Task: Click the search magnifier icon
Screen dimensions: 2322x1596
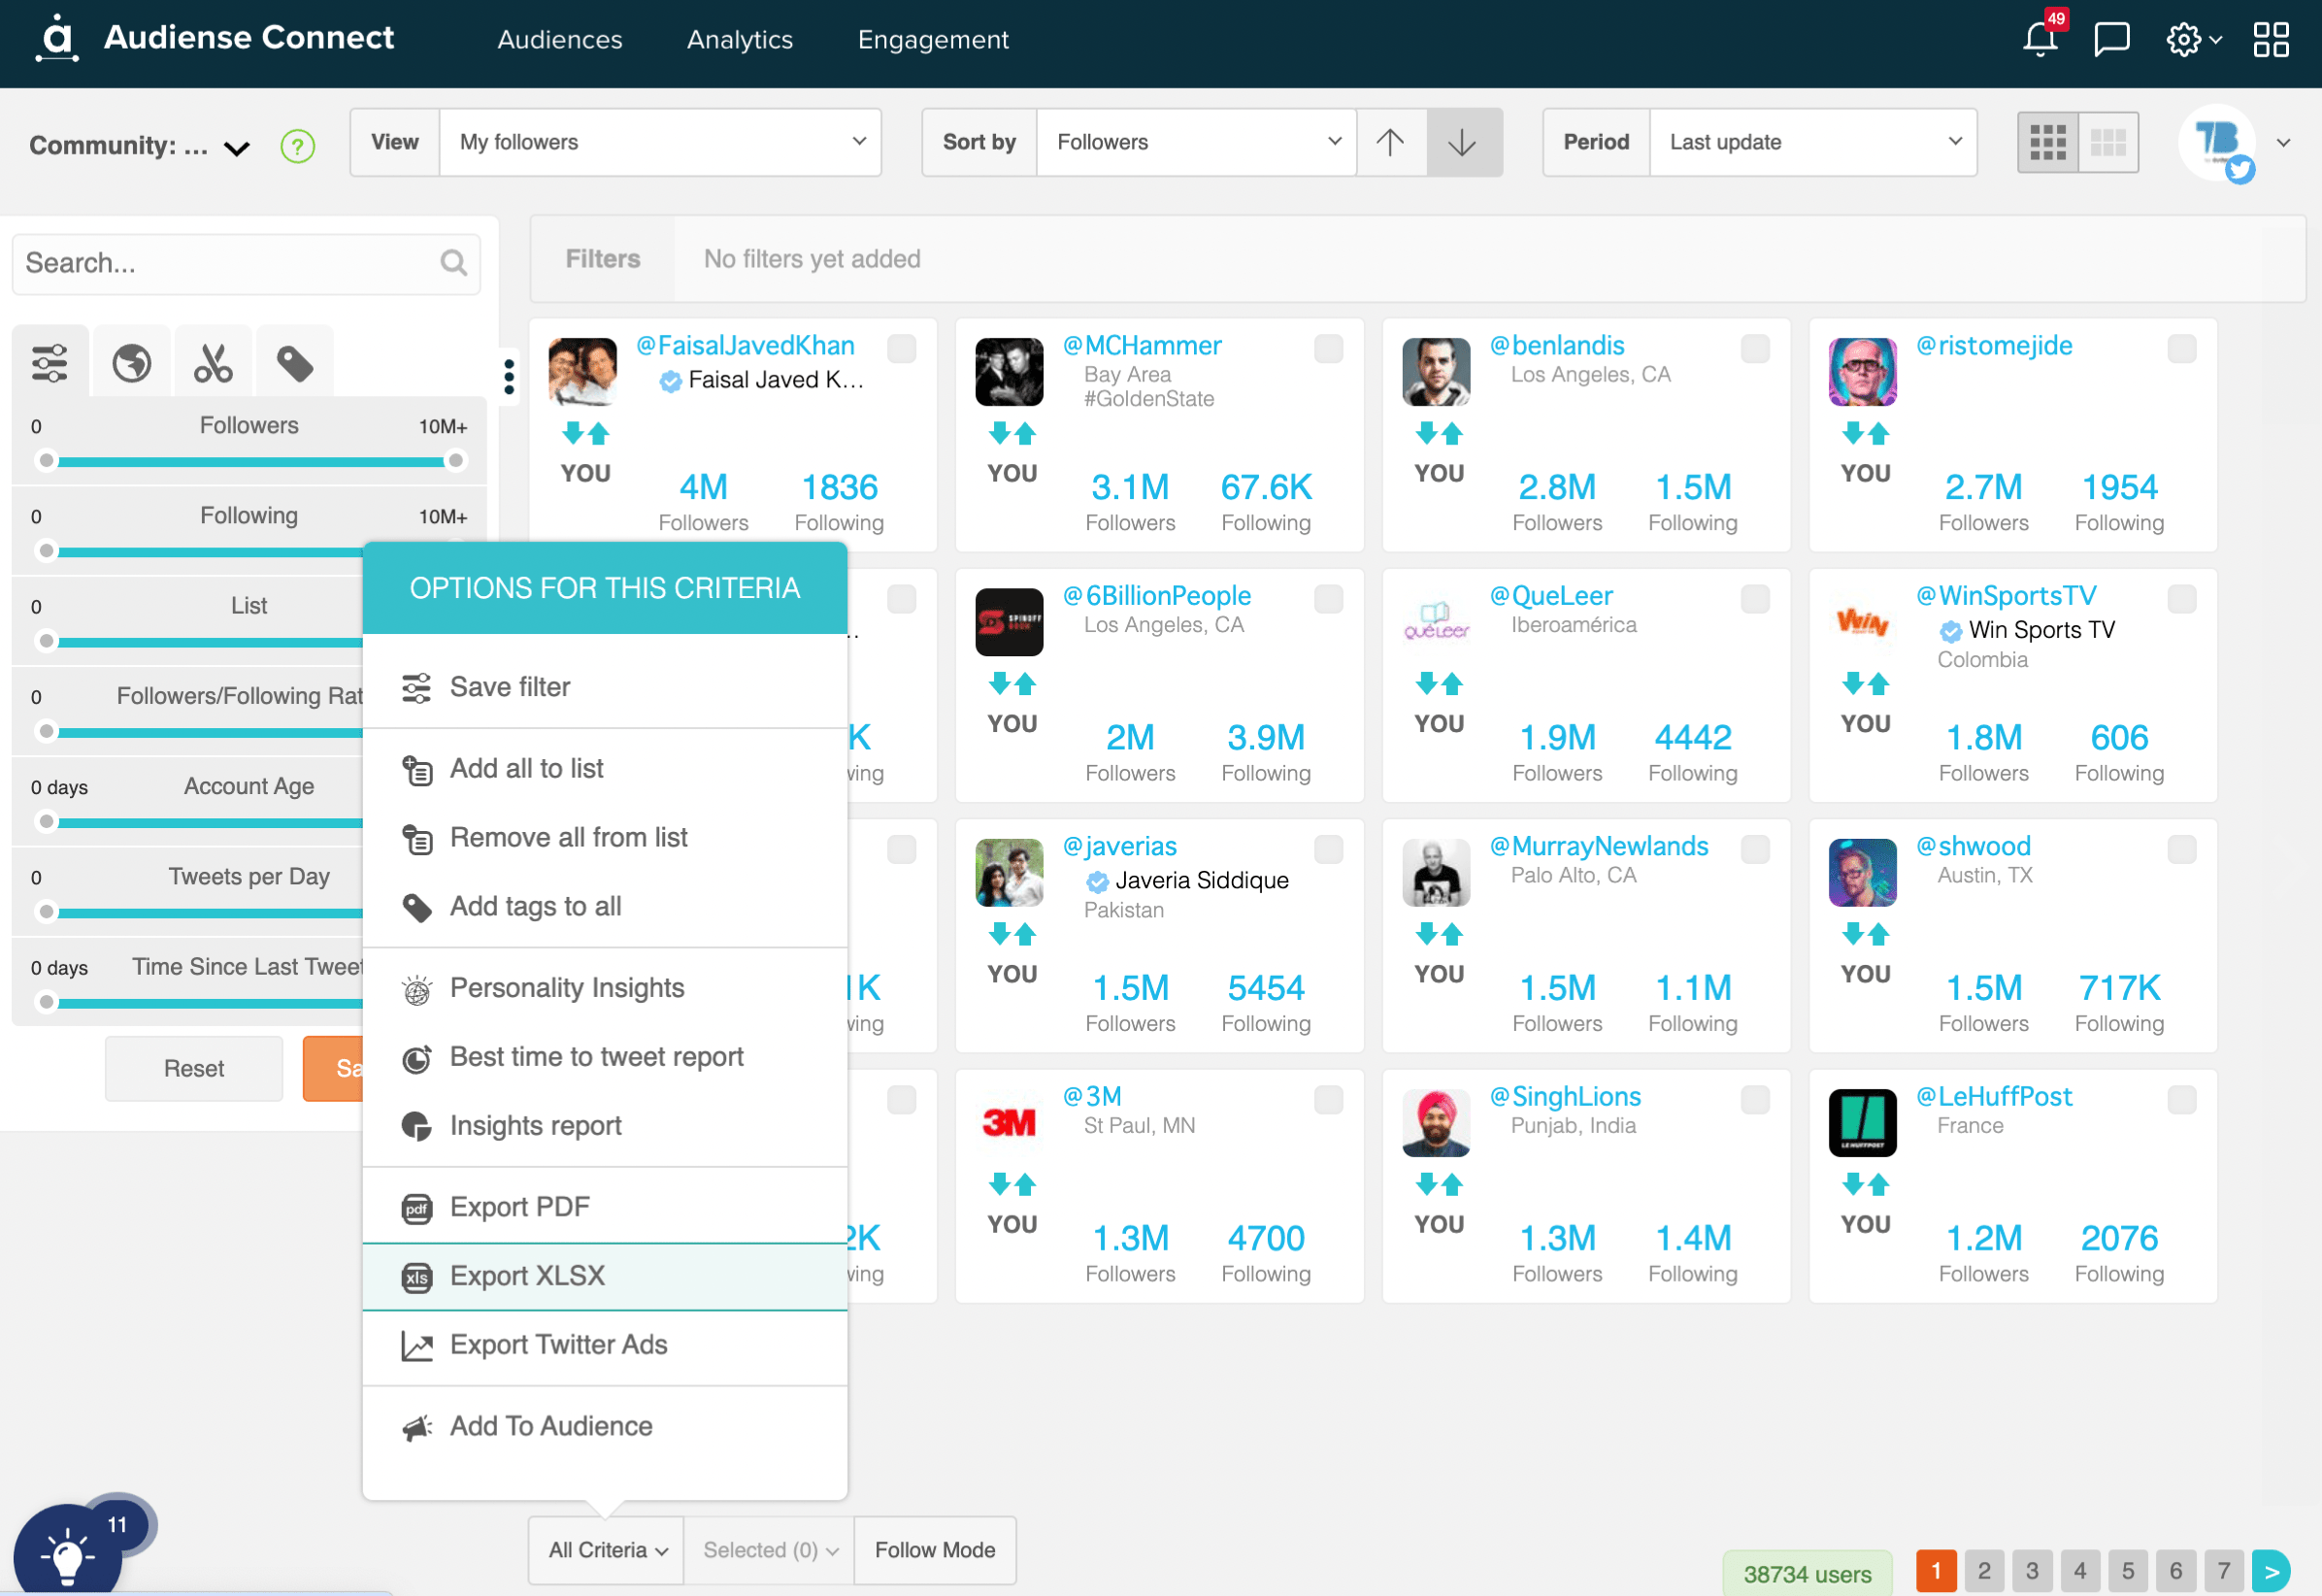Action: pos(453,263)
